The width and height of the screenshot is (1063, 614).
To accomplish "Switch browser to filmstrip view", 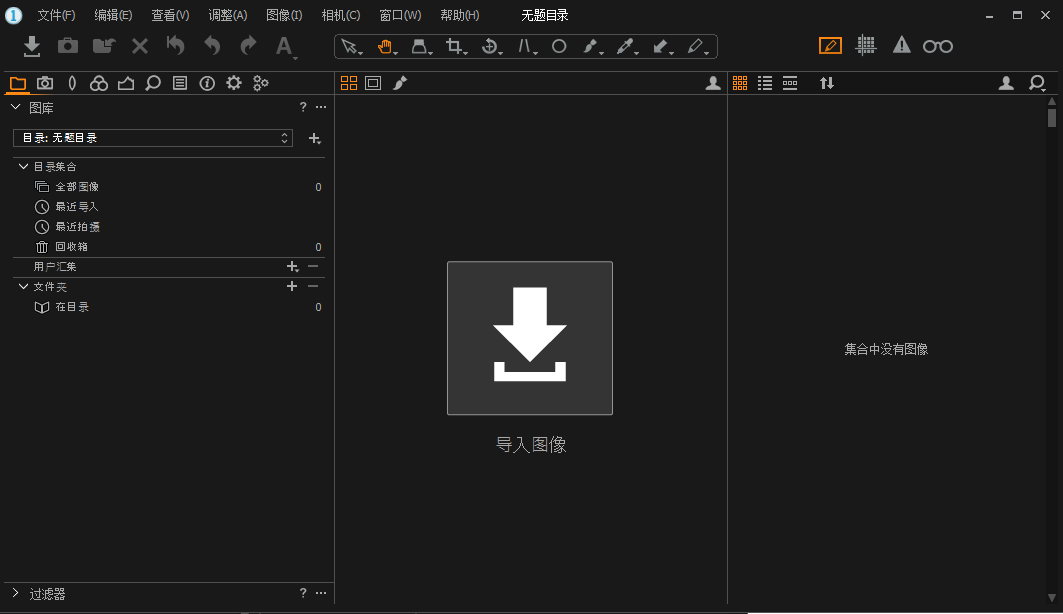I will tap(790, 83).
